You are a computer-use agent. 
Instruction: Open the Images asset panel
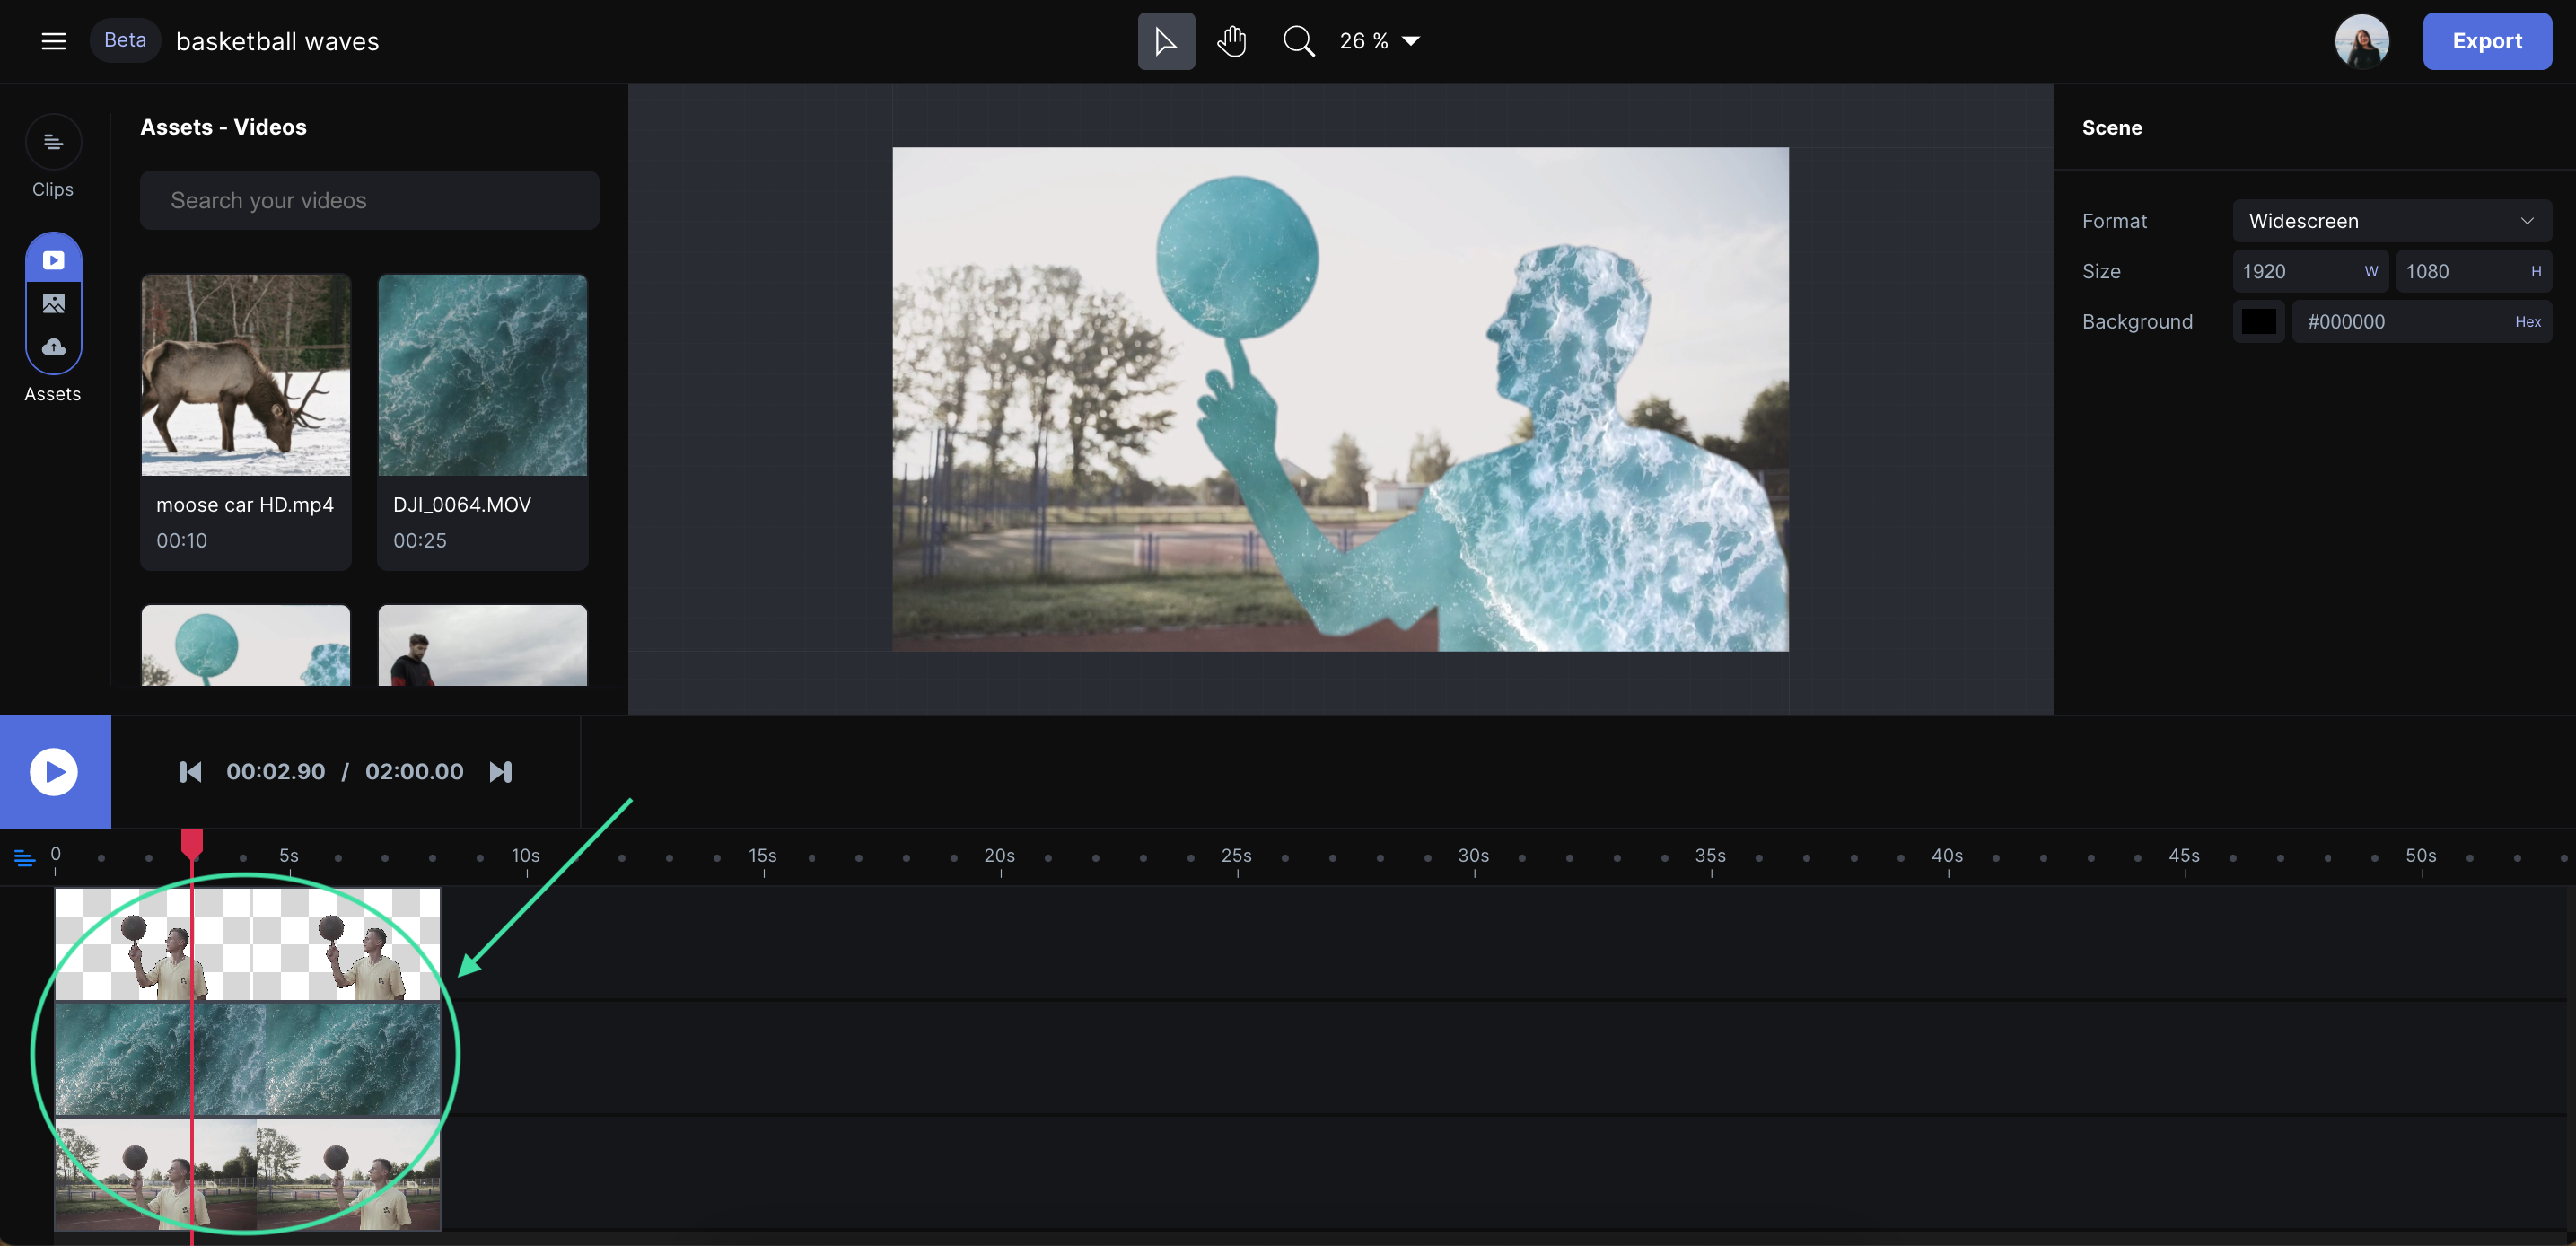(x=53, y=303)
